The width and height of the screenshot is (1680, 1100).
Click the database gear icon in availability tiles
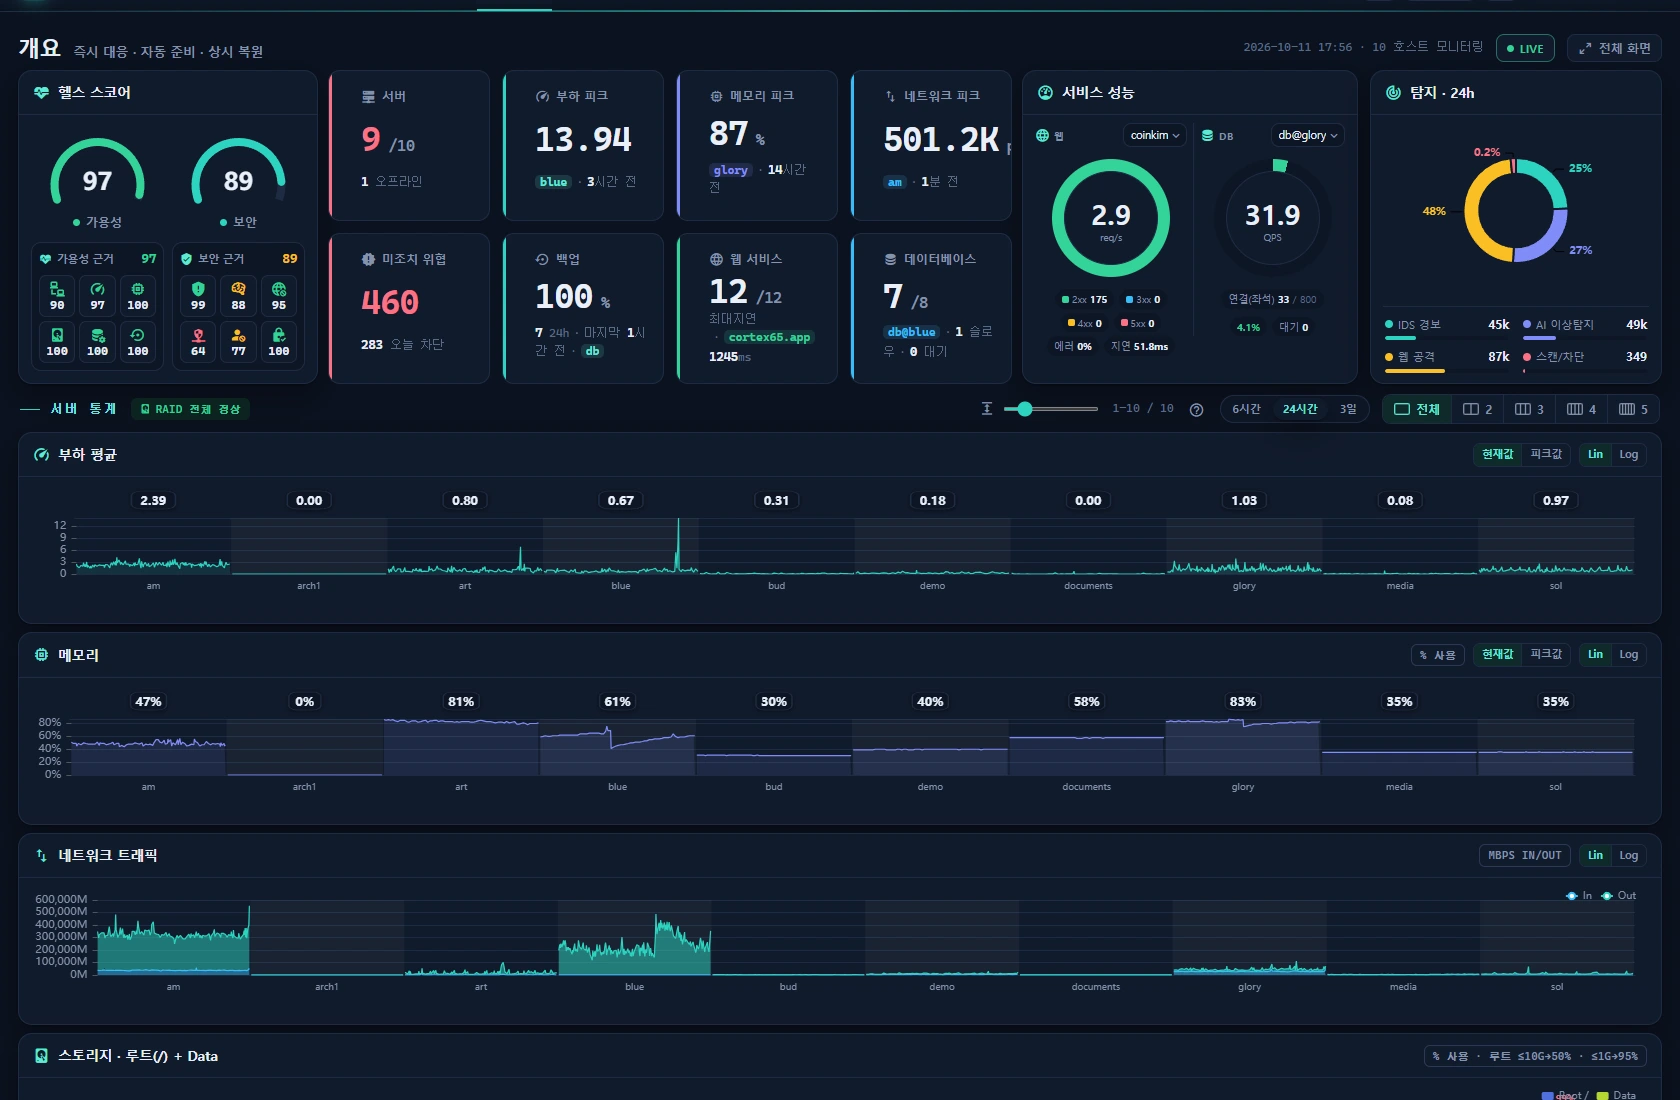coord(97,335)
